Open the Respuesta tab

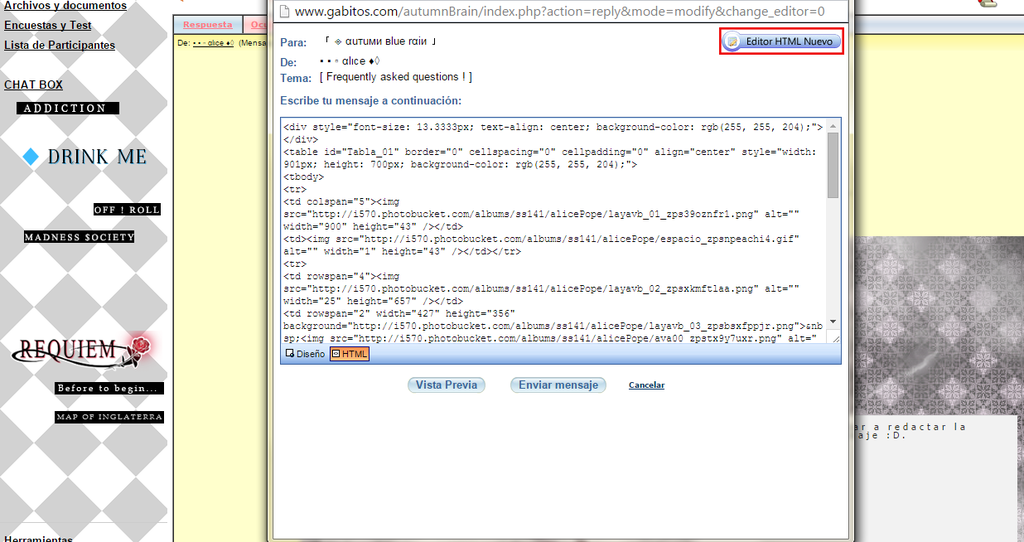[x=208, y=24]
